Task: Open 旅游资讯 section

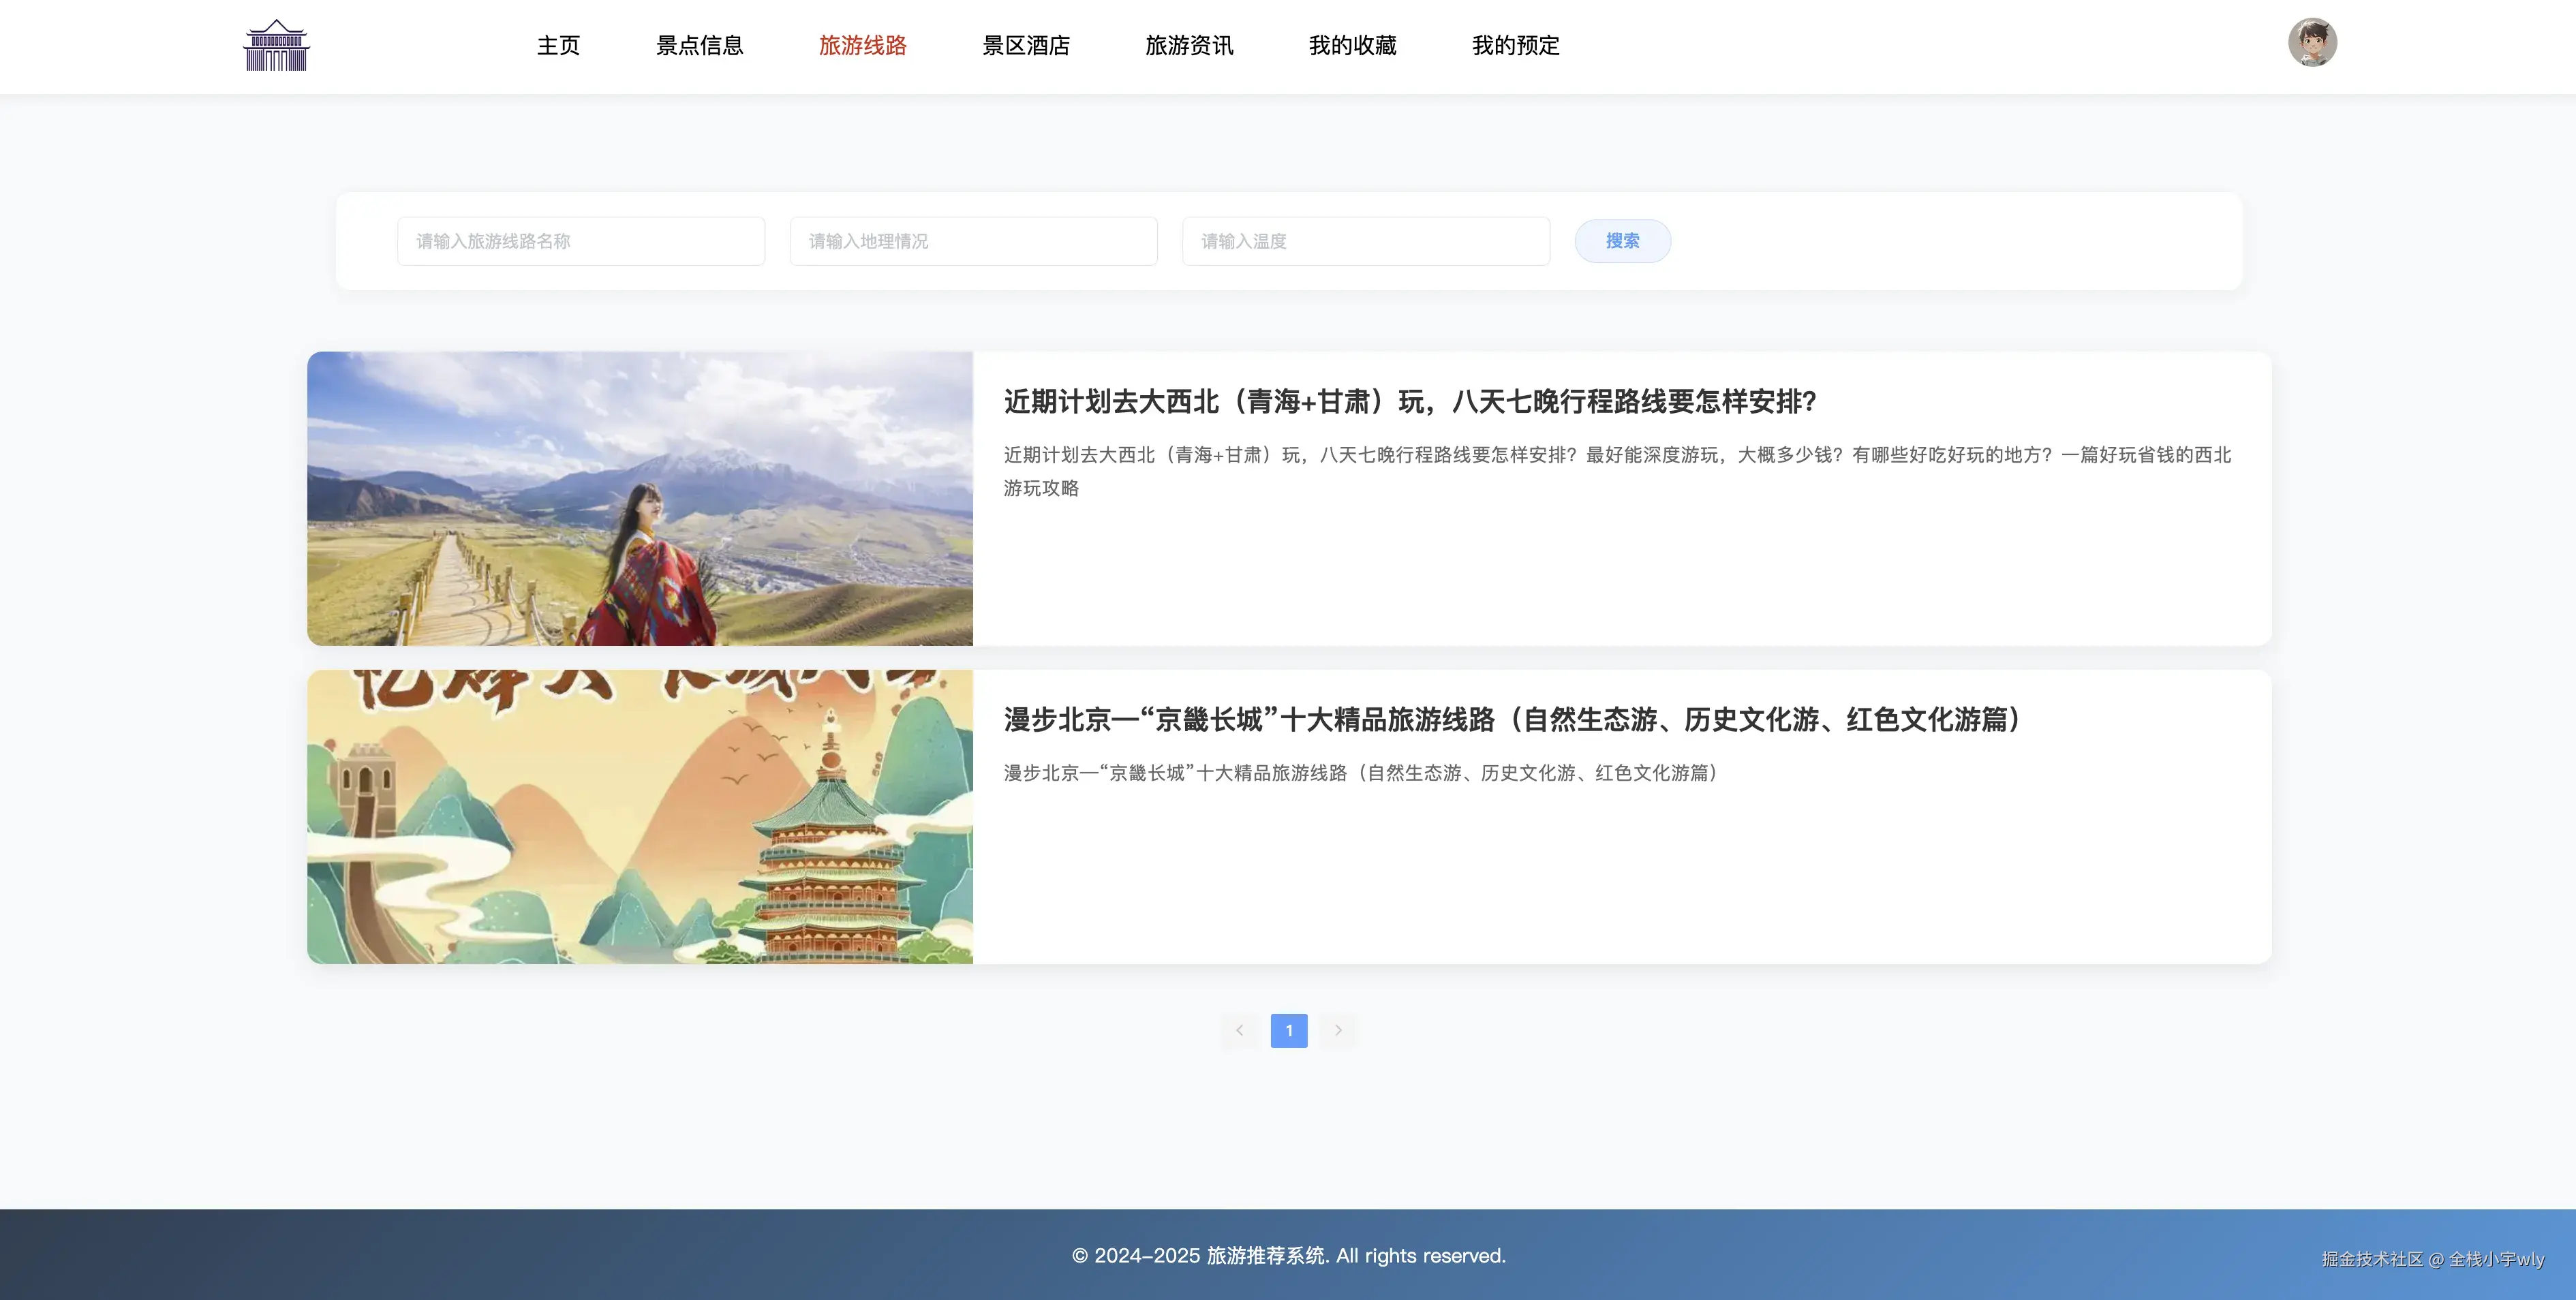Action: (x=1189, y=46)
